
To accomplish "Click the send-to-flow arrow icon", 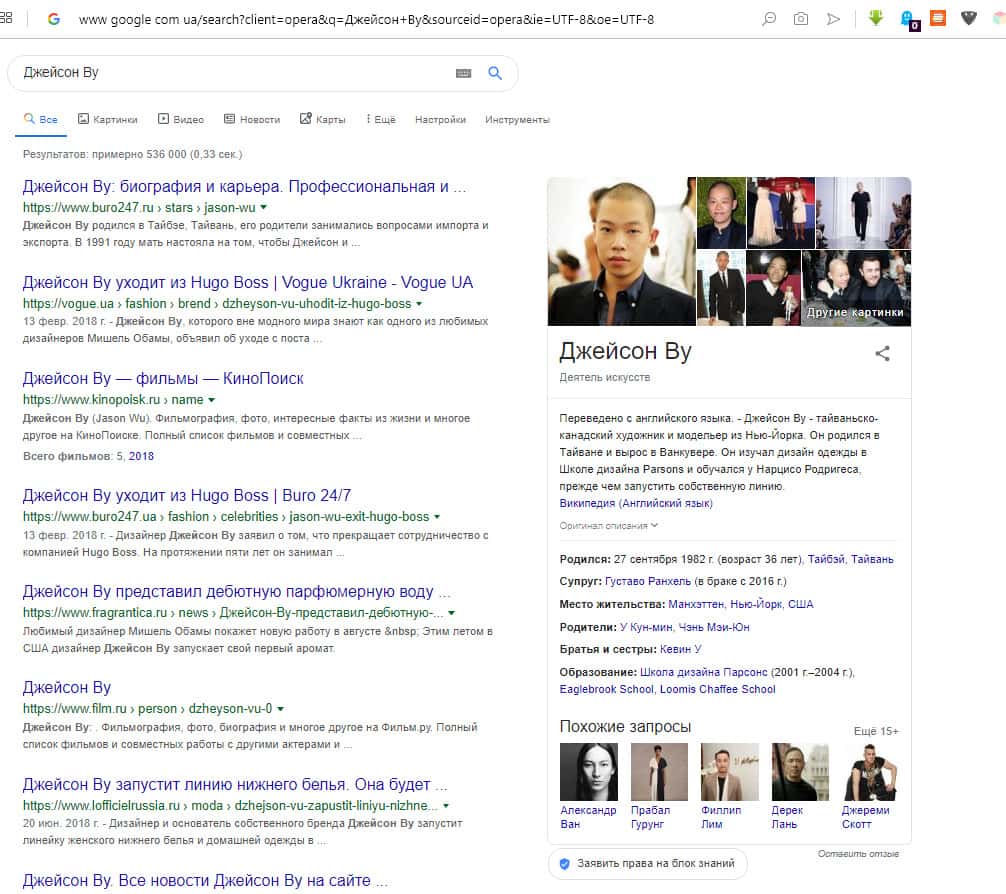I will pyautogui.click(x=833, y=19).
